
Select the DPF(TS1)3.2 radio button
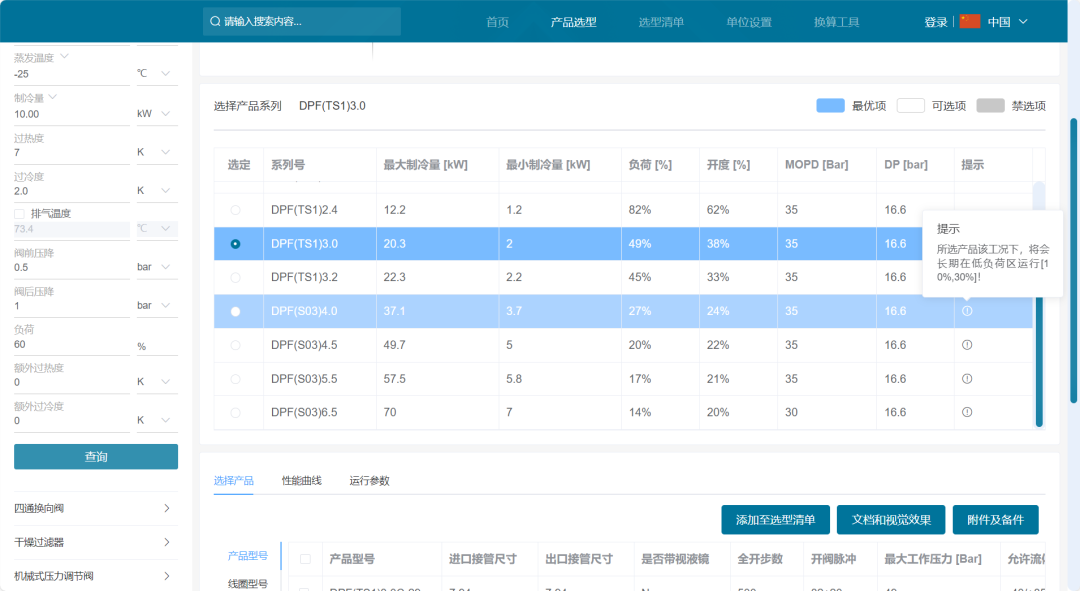(x=236, y=278)
